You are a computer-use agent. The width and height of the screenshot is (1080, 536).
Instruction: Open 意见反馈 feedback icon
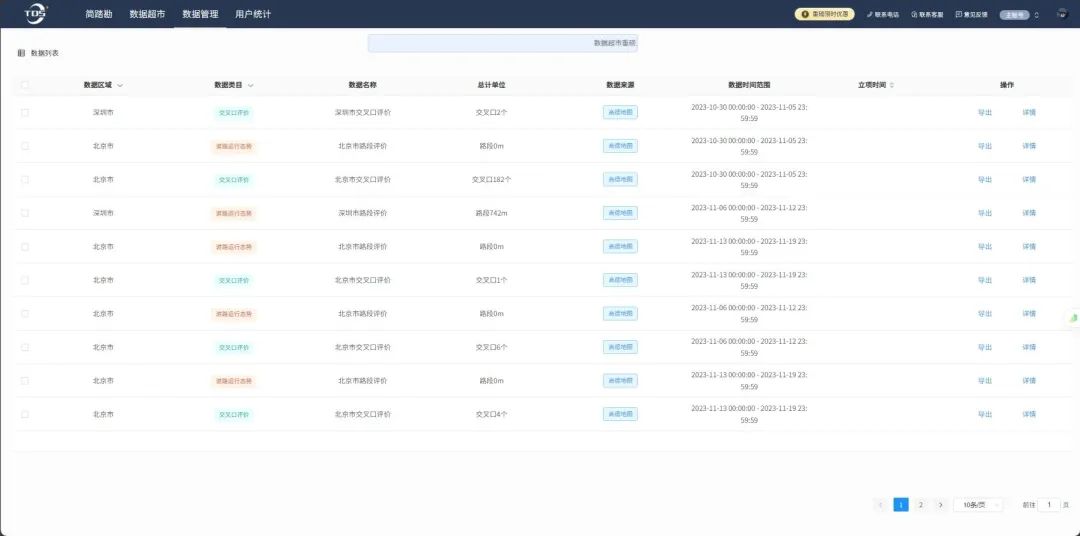click(x=959, y=15)
